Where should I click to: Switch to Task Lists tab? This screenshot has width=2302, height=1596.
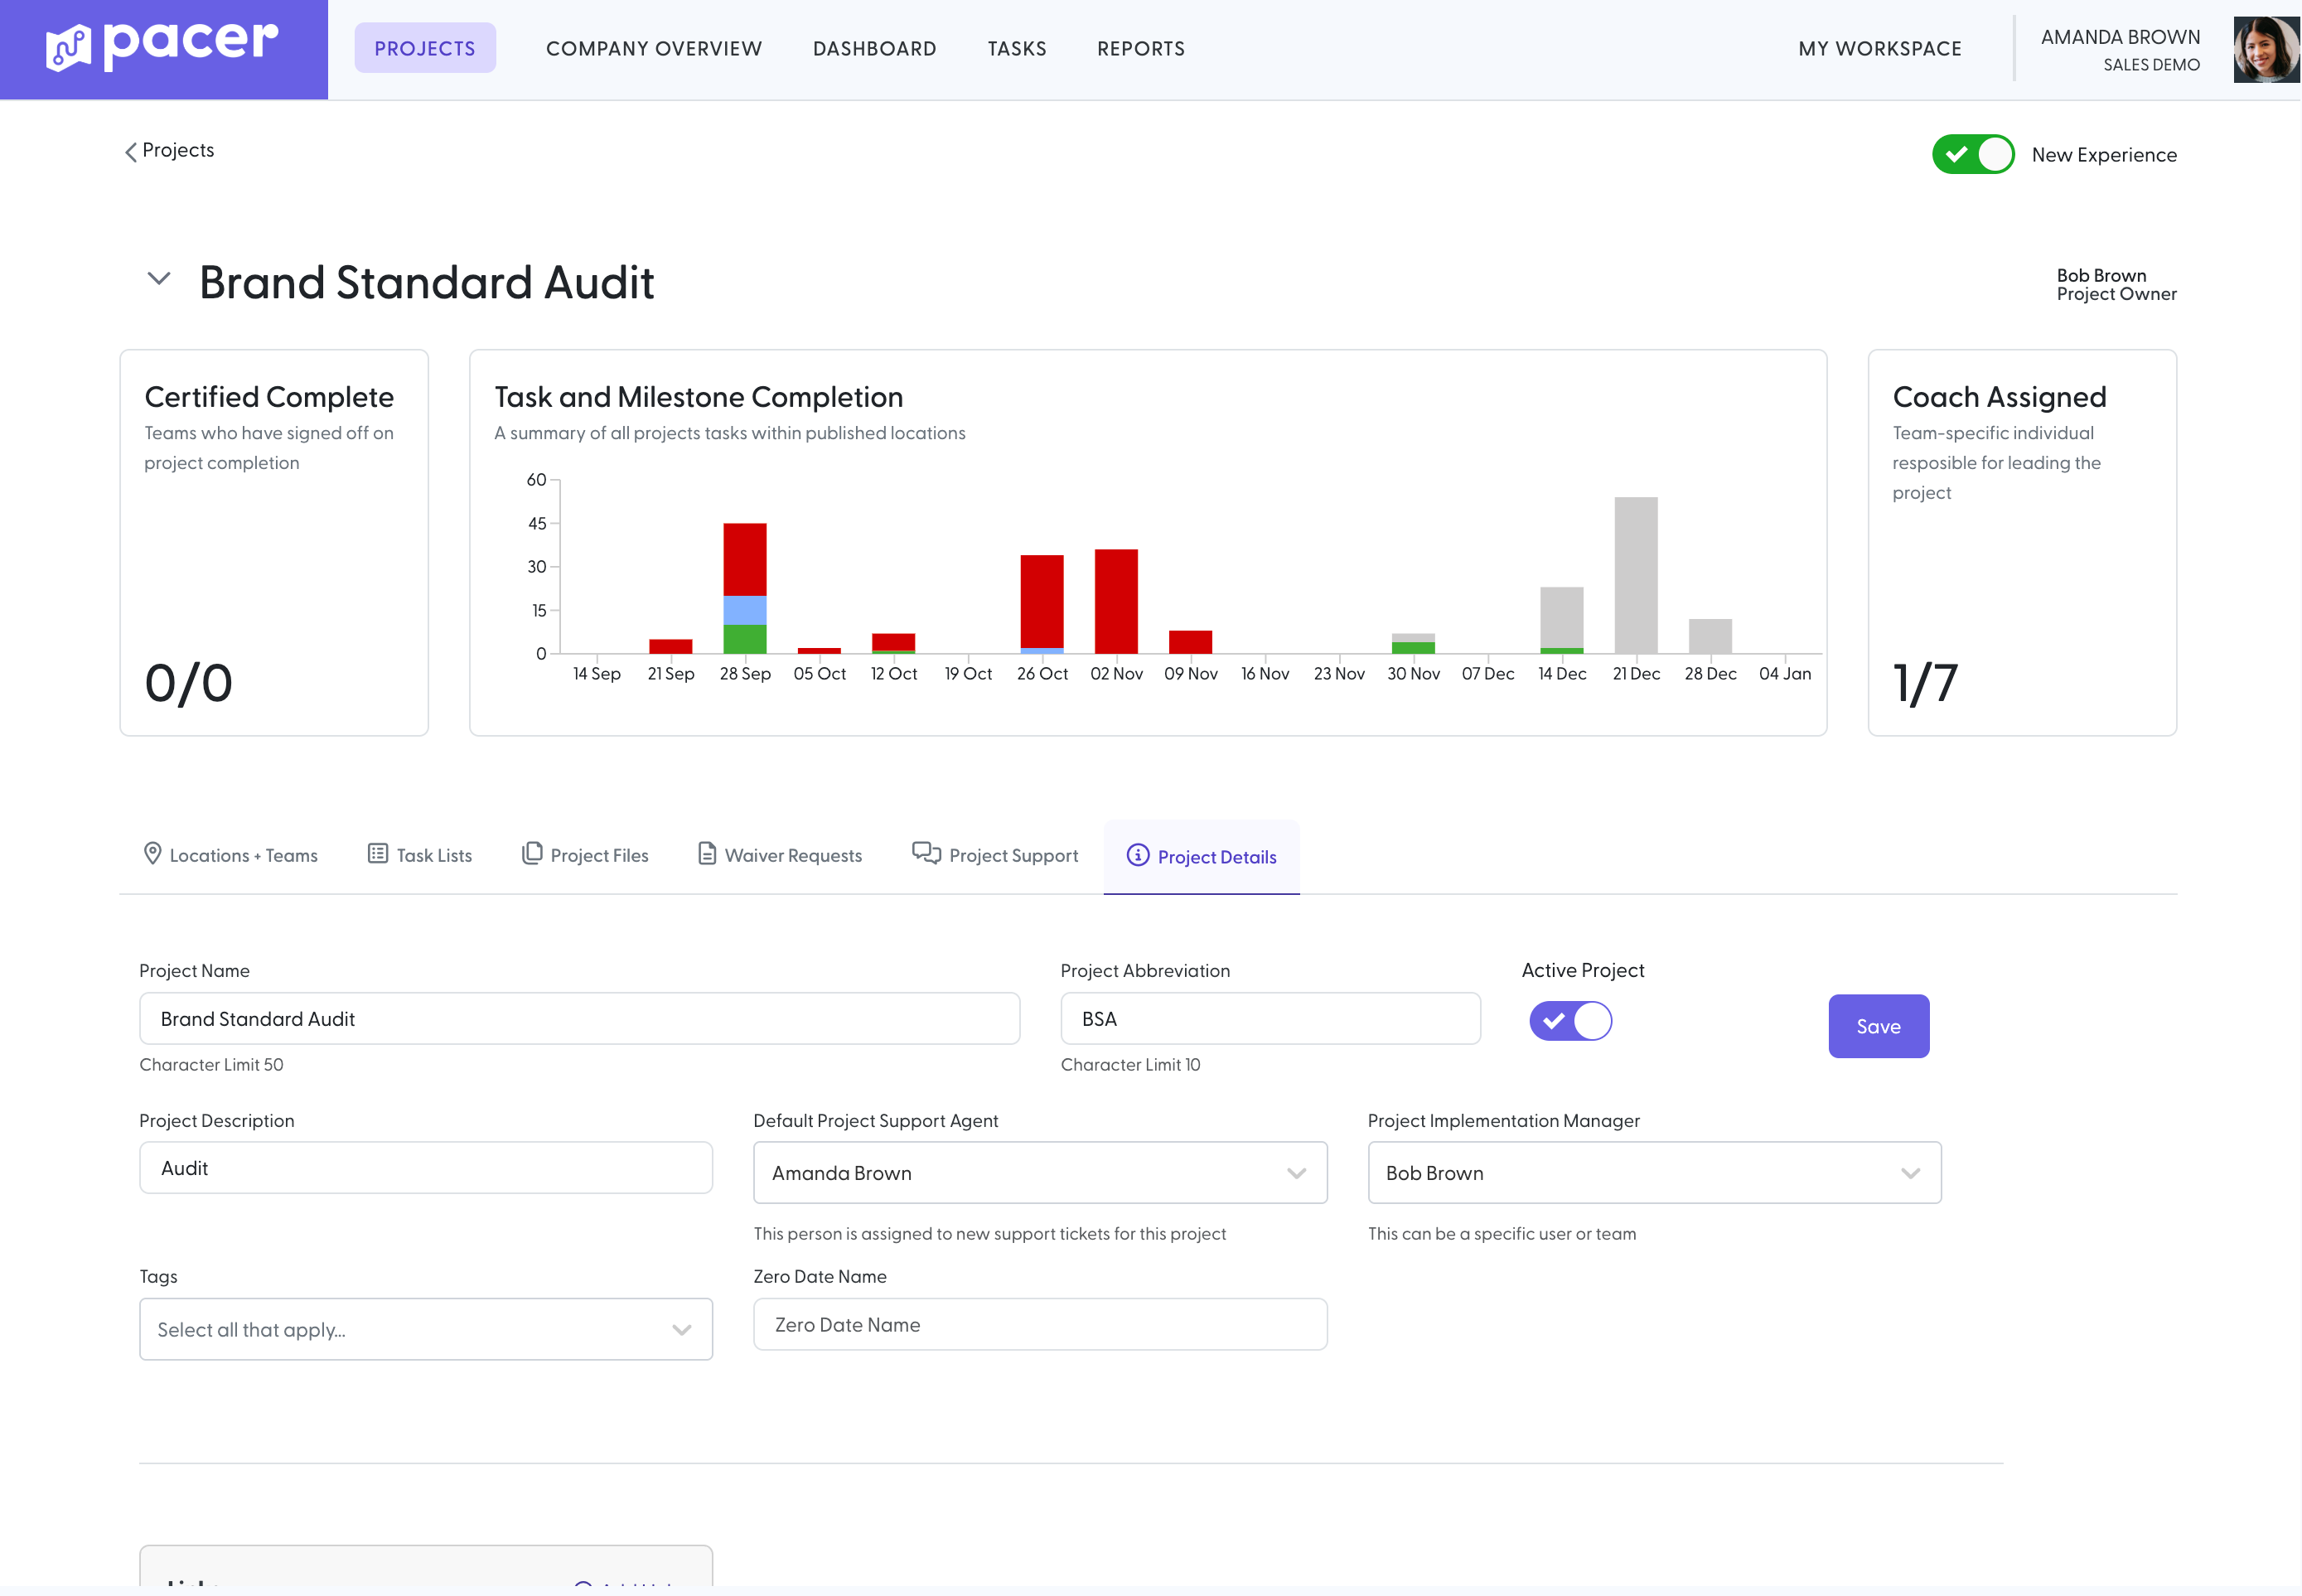pyautogui.click(x=420, y=855)
